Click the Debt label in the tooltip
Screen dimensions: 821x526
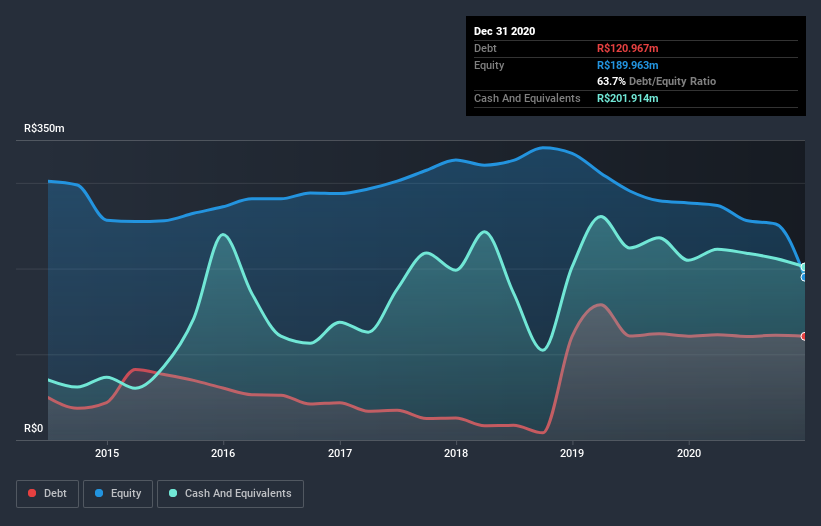tap(485, 48)
